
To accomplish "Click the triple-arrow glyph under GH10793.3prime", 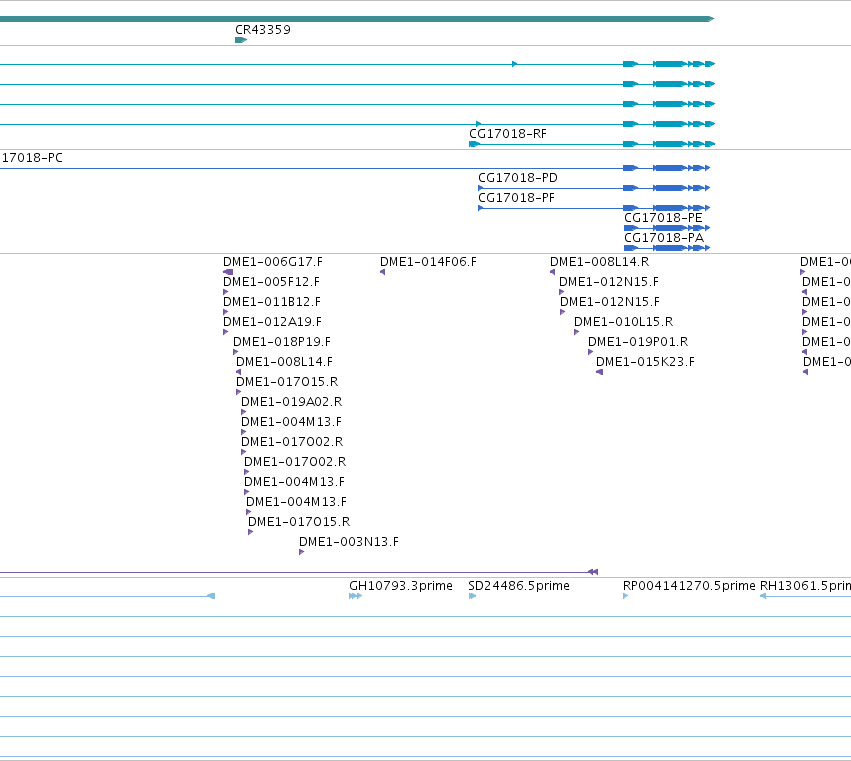I will click(355, 596).
